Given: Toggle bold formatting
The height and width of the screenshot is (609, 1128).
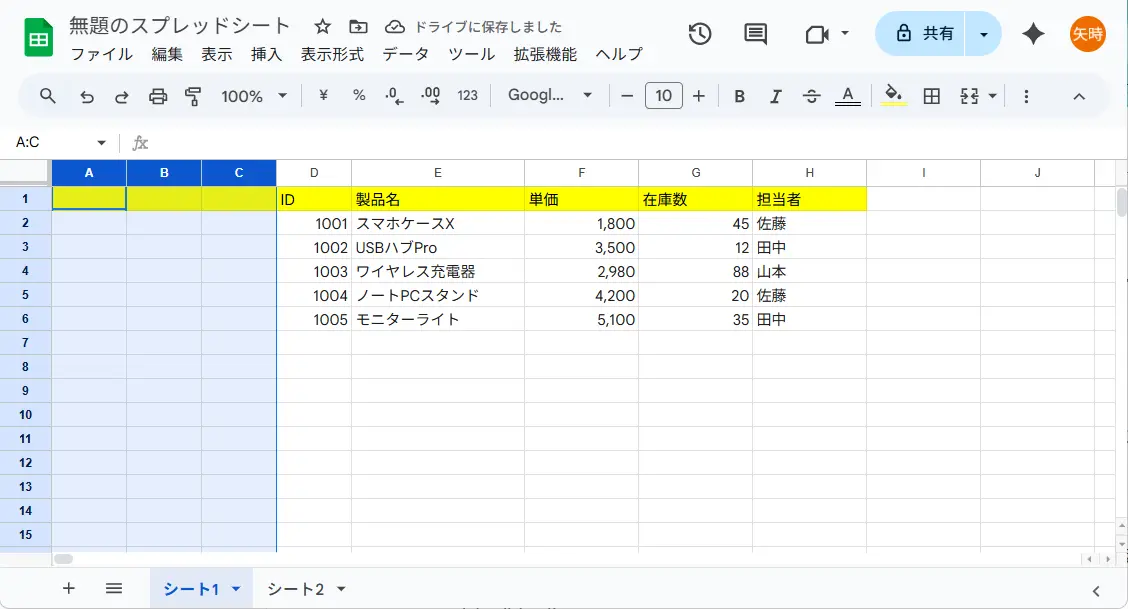Looking at the screenshot, I should point(739,96).
